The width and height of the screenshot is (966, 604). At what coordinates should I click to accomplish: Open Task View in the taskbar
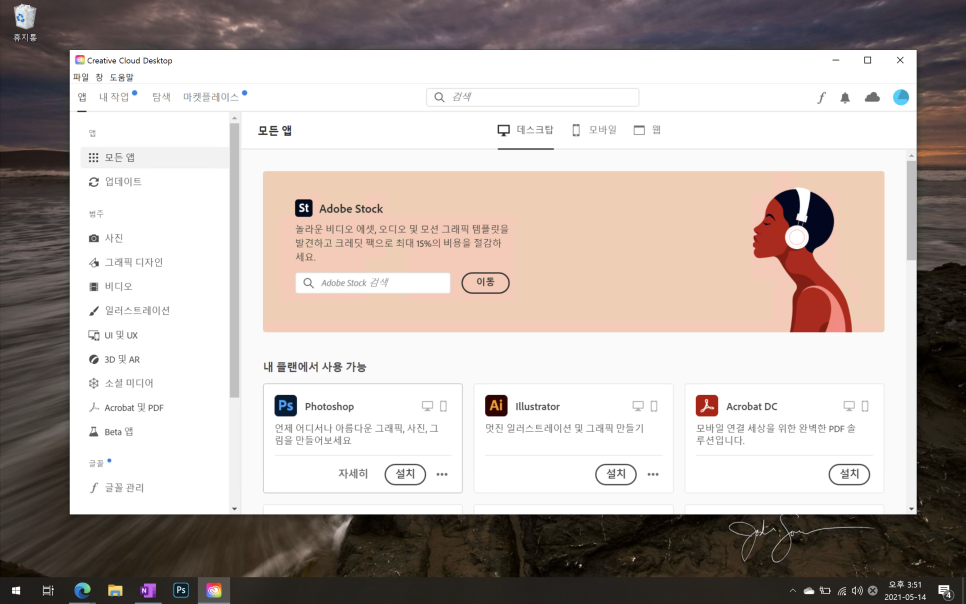[x=48, y=590]
